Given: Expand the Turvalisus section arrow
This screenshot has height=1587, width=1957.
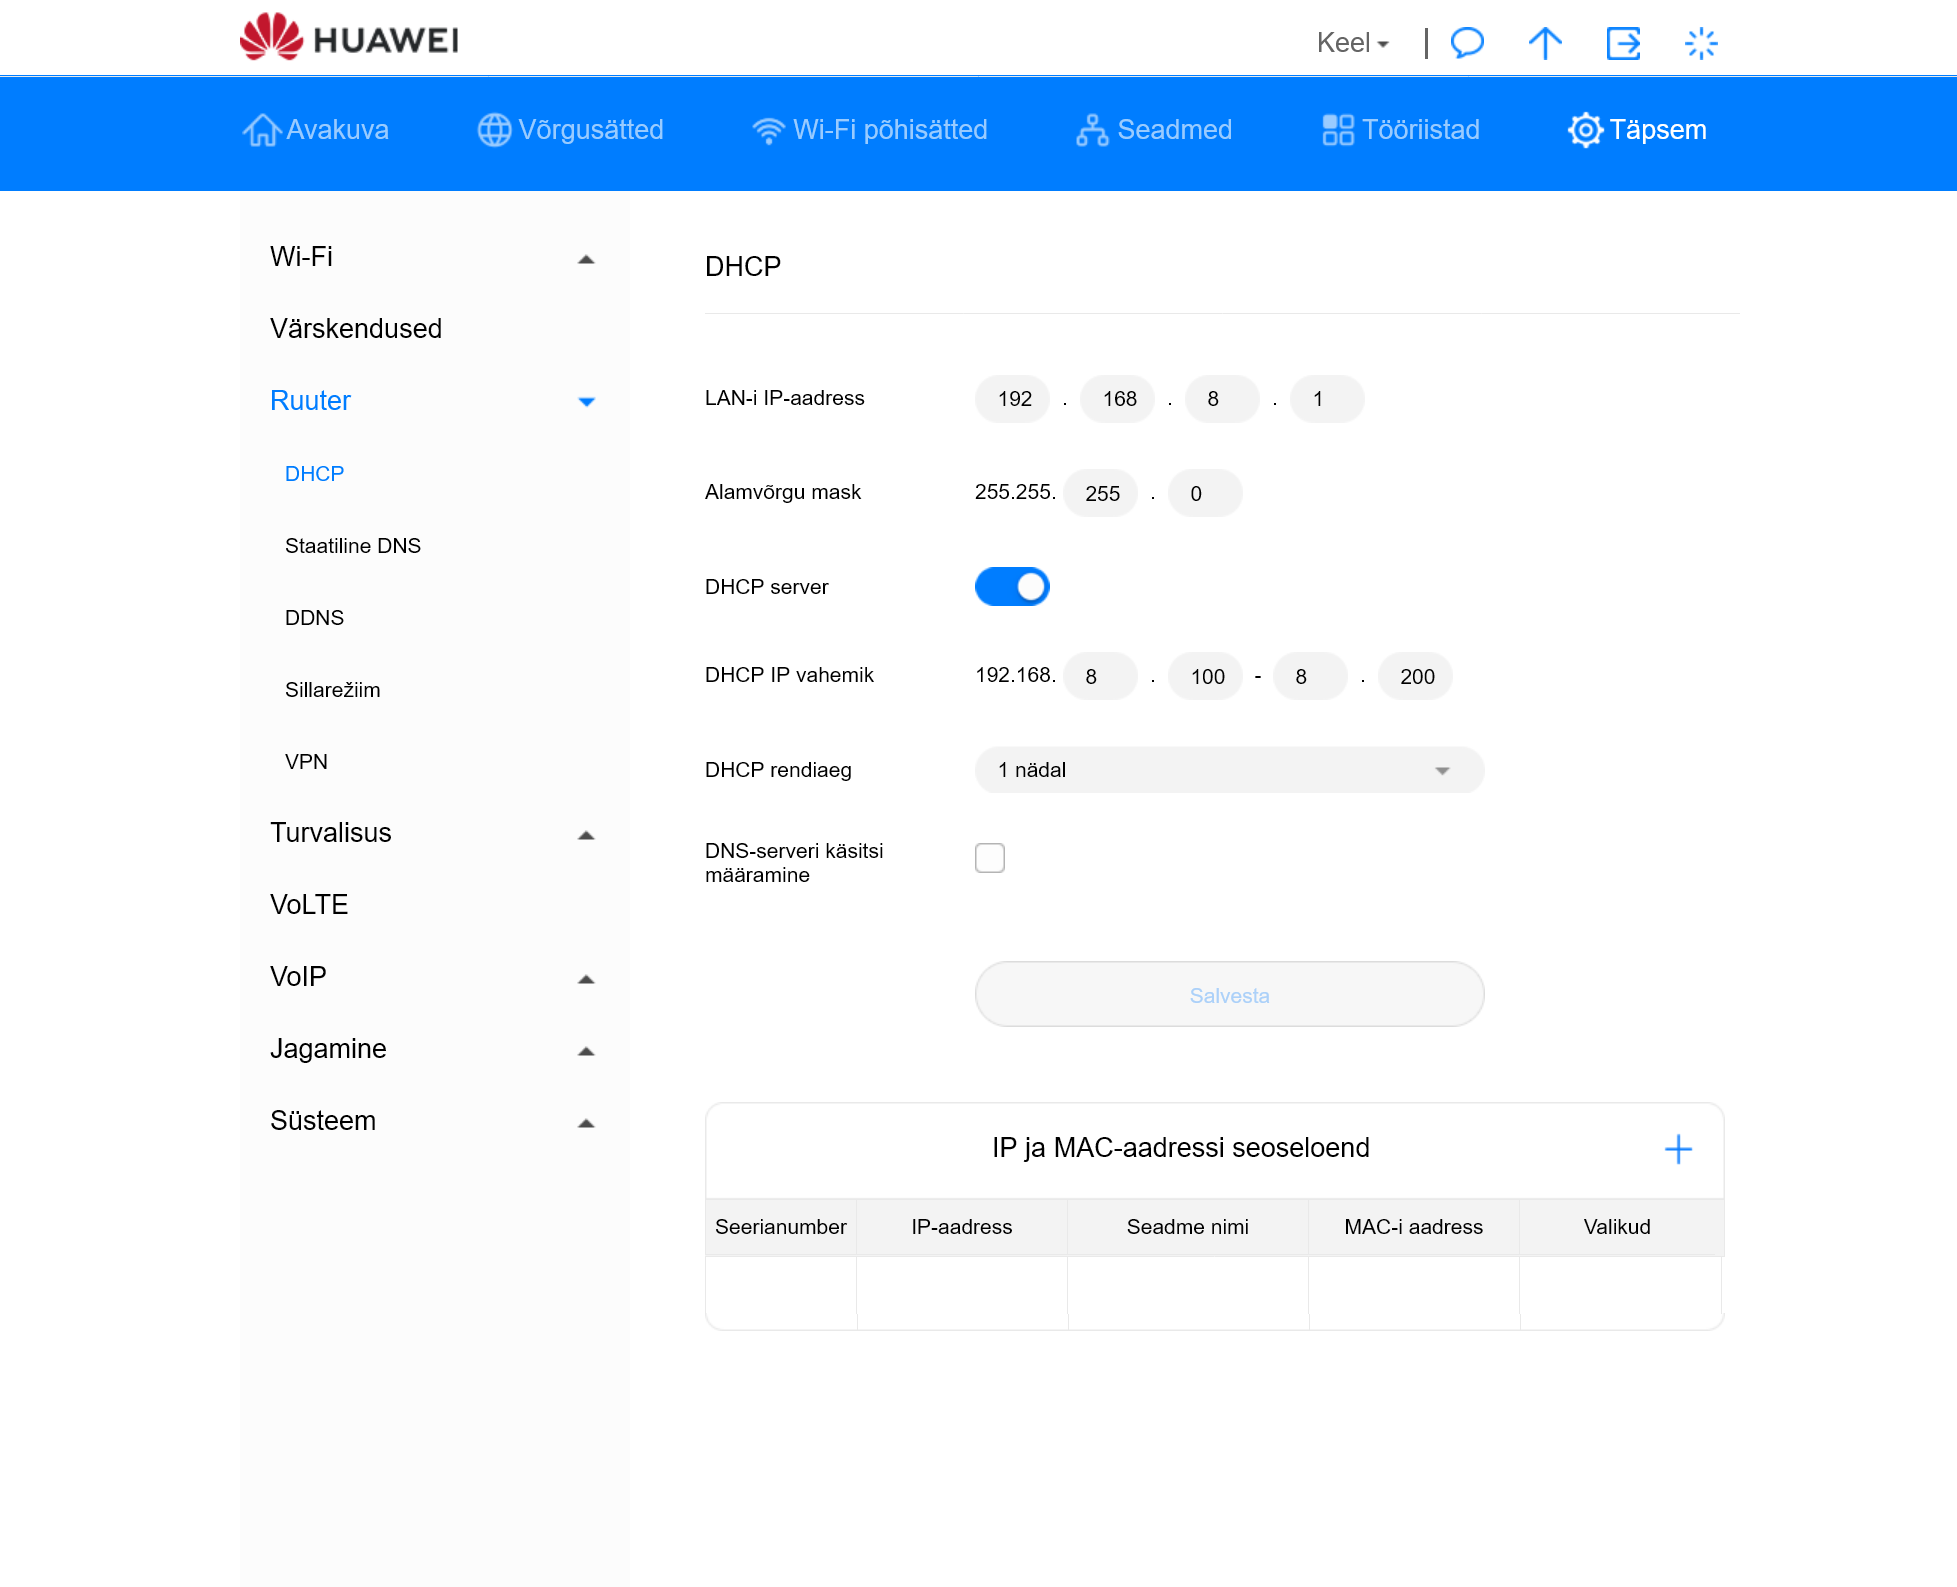Looking at the screenshot, I should 586,835.
